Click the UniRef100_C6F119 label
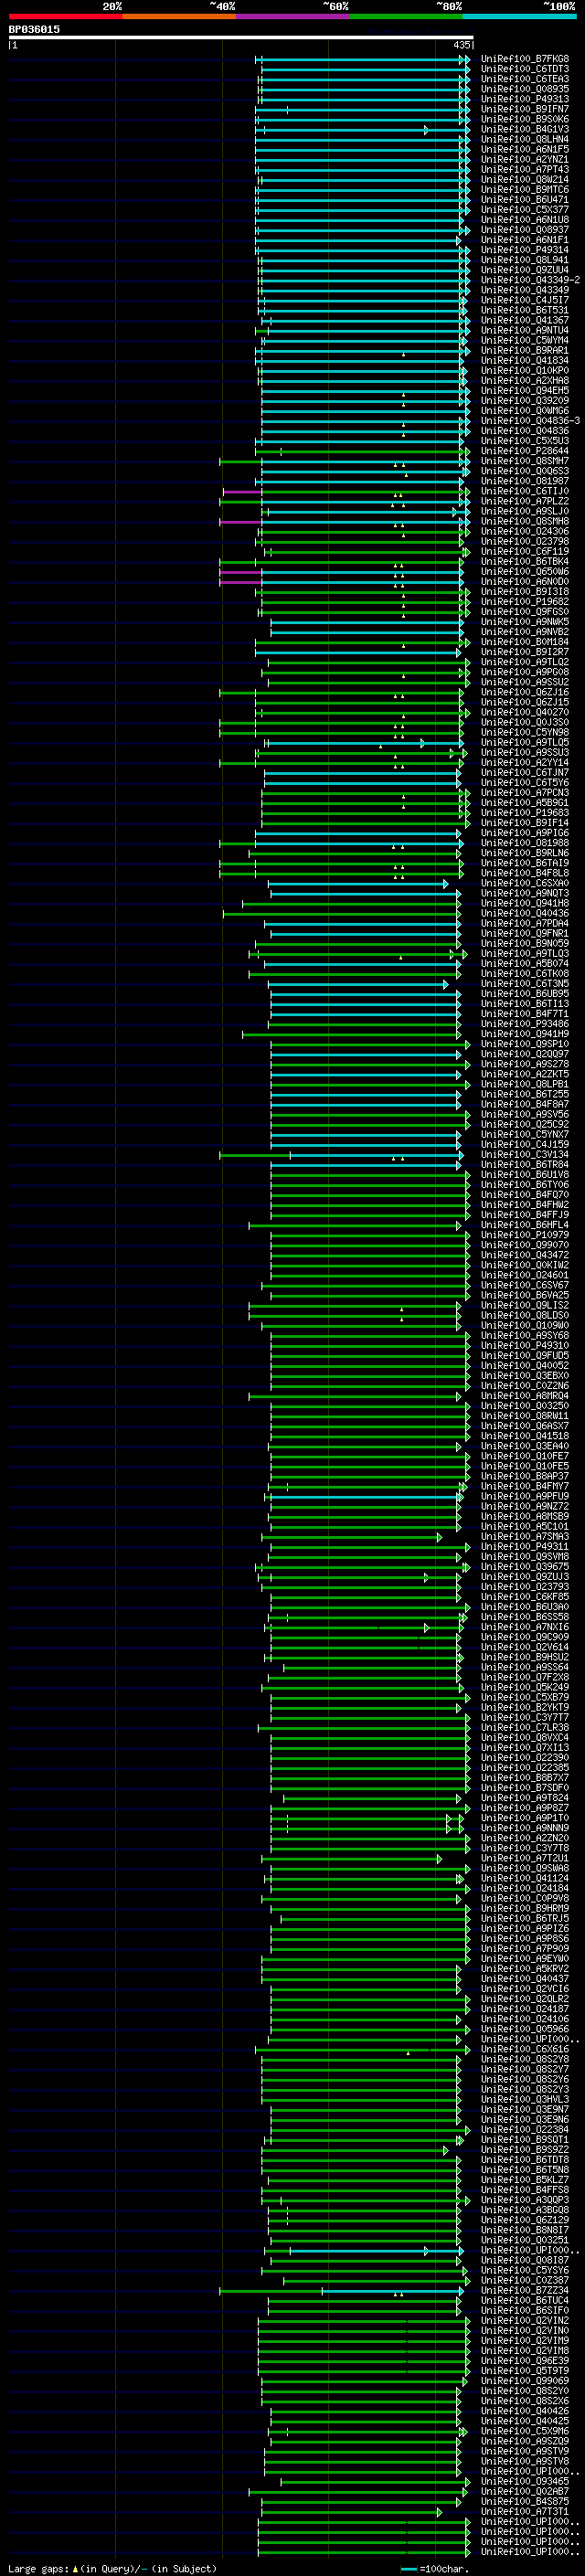This screenshot has height=2576, width=585. pos(525,552)
